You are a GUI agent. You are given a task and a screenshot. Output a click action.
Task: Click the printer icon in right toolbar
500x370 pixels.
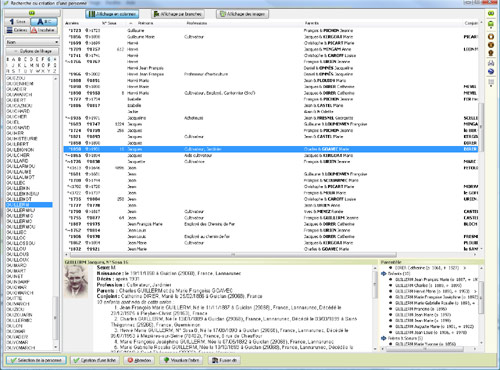[x=491, y=63]
